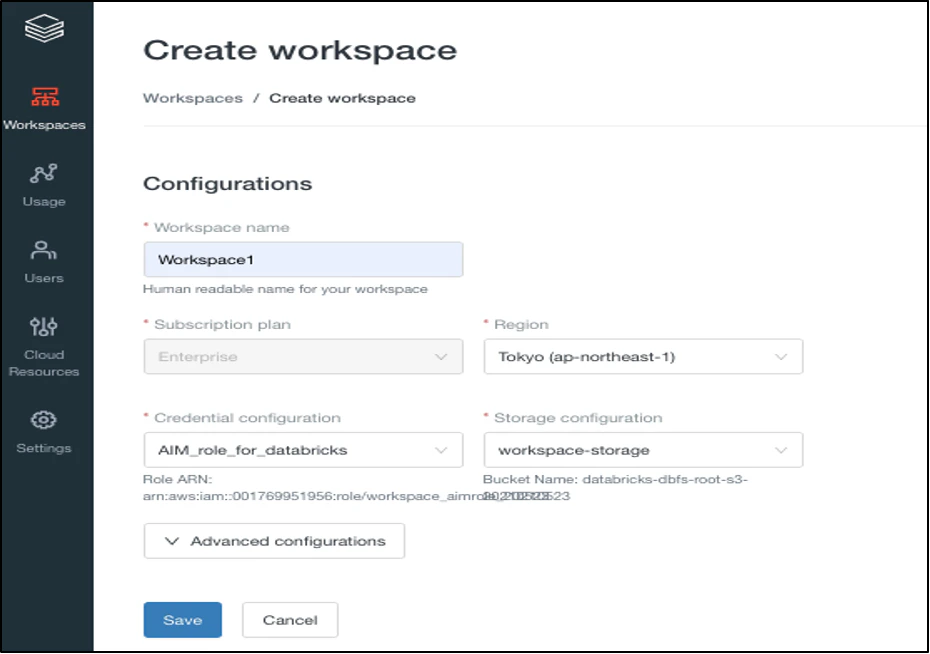This screenshot has width=930, height=654.
Task: Click the 'Configurations' section heading
Action: [228, 183]
